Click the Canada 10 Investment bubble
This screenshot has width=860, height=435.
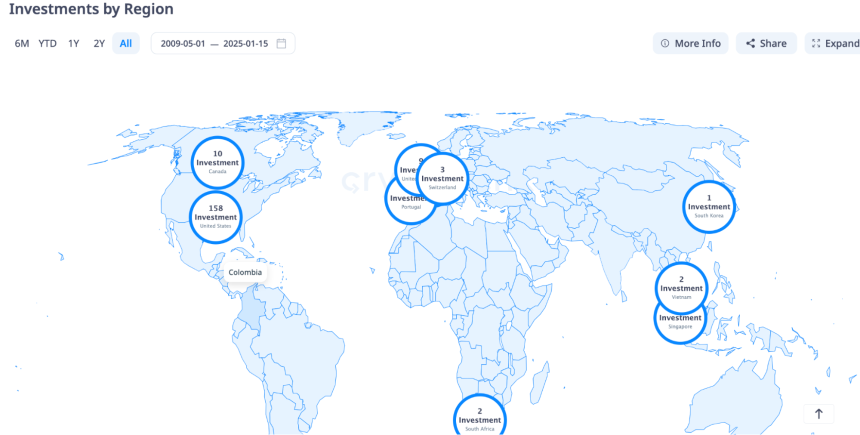(x=218, y=162)
